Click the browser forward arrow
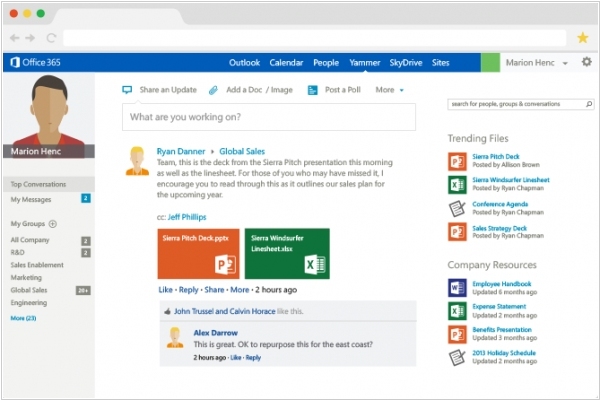Viewport: 600px width, 400px height. point(30,38)
